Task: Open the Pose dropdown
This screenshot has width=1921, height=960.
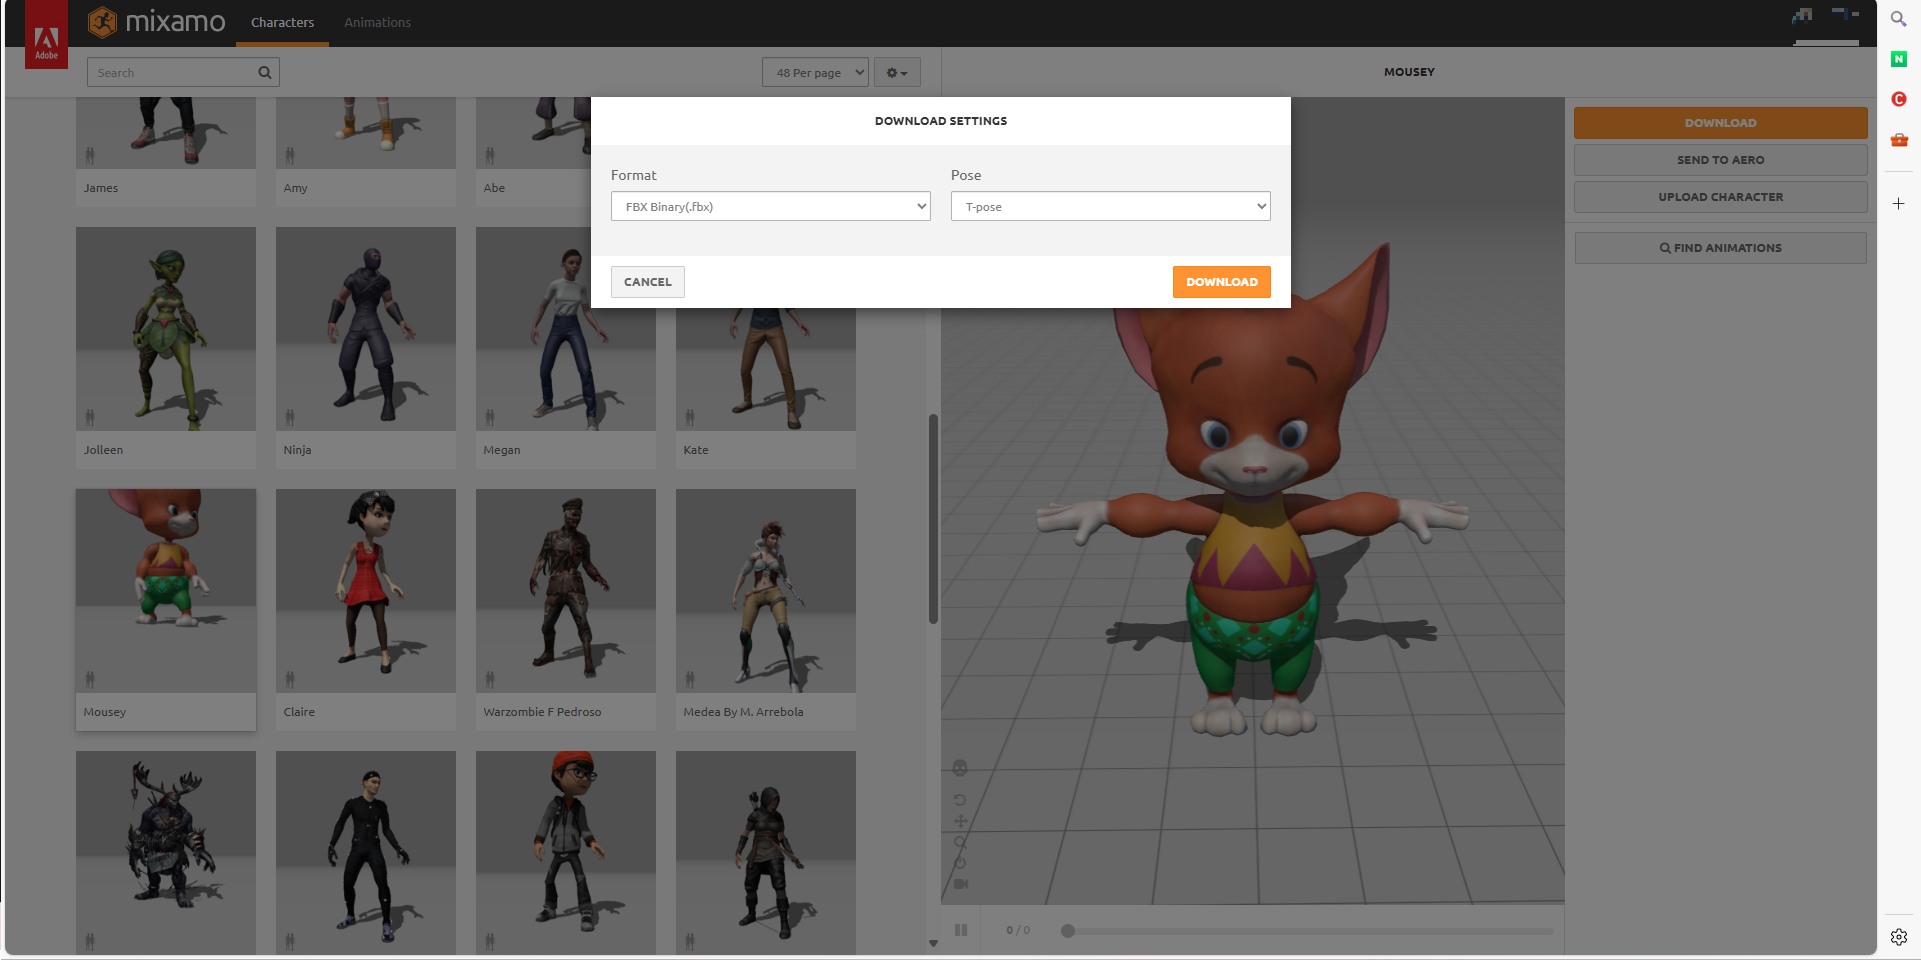Action: click(1111, 206)
